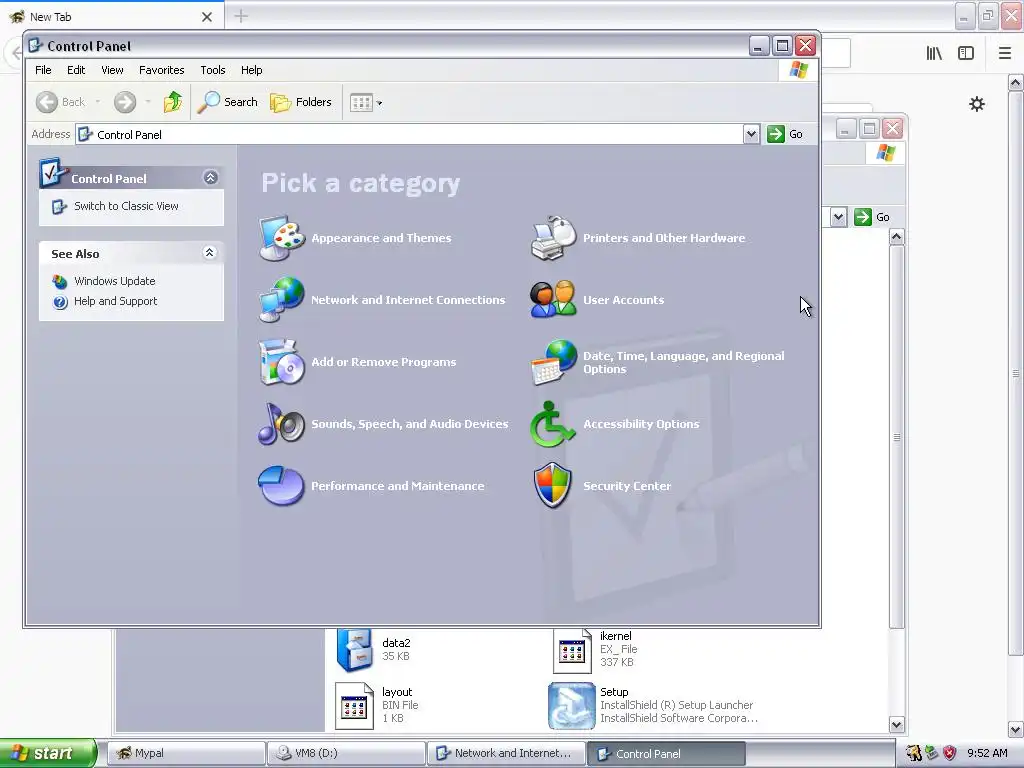The height and width of the screenshot is (768, 1024).
Task: Select the data2 file icon
Action: click(355, 650)
